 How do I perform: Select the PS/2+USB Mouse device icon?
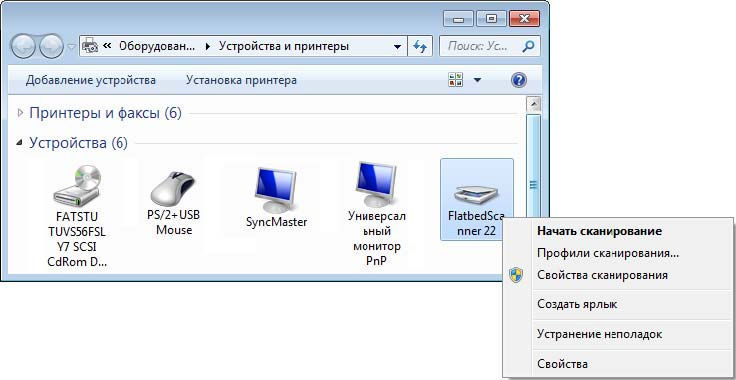click(x=174, y=189)
